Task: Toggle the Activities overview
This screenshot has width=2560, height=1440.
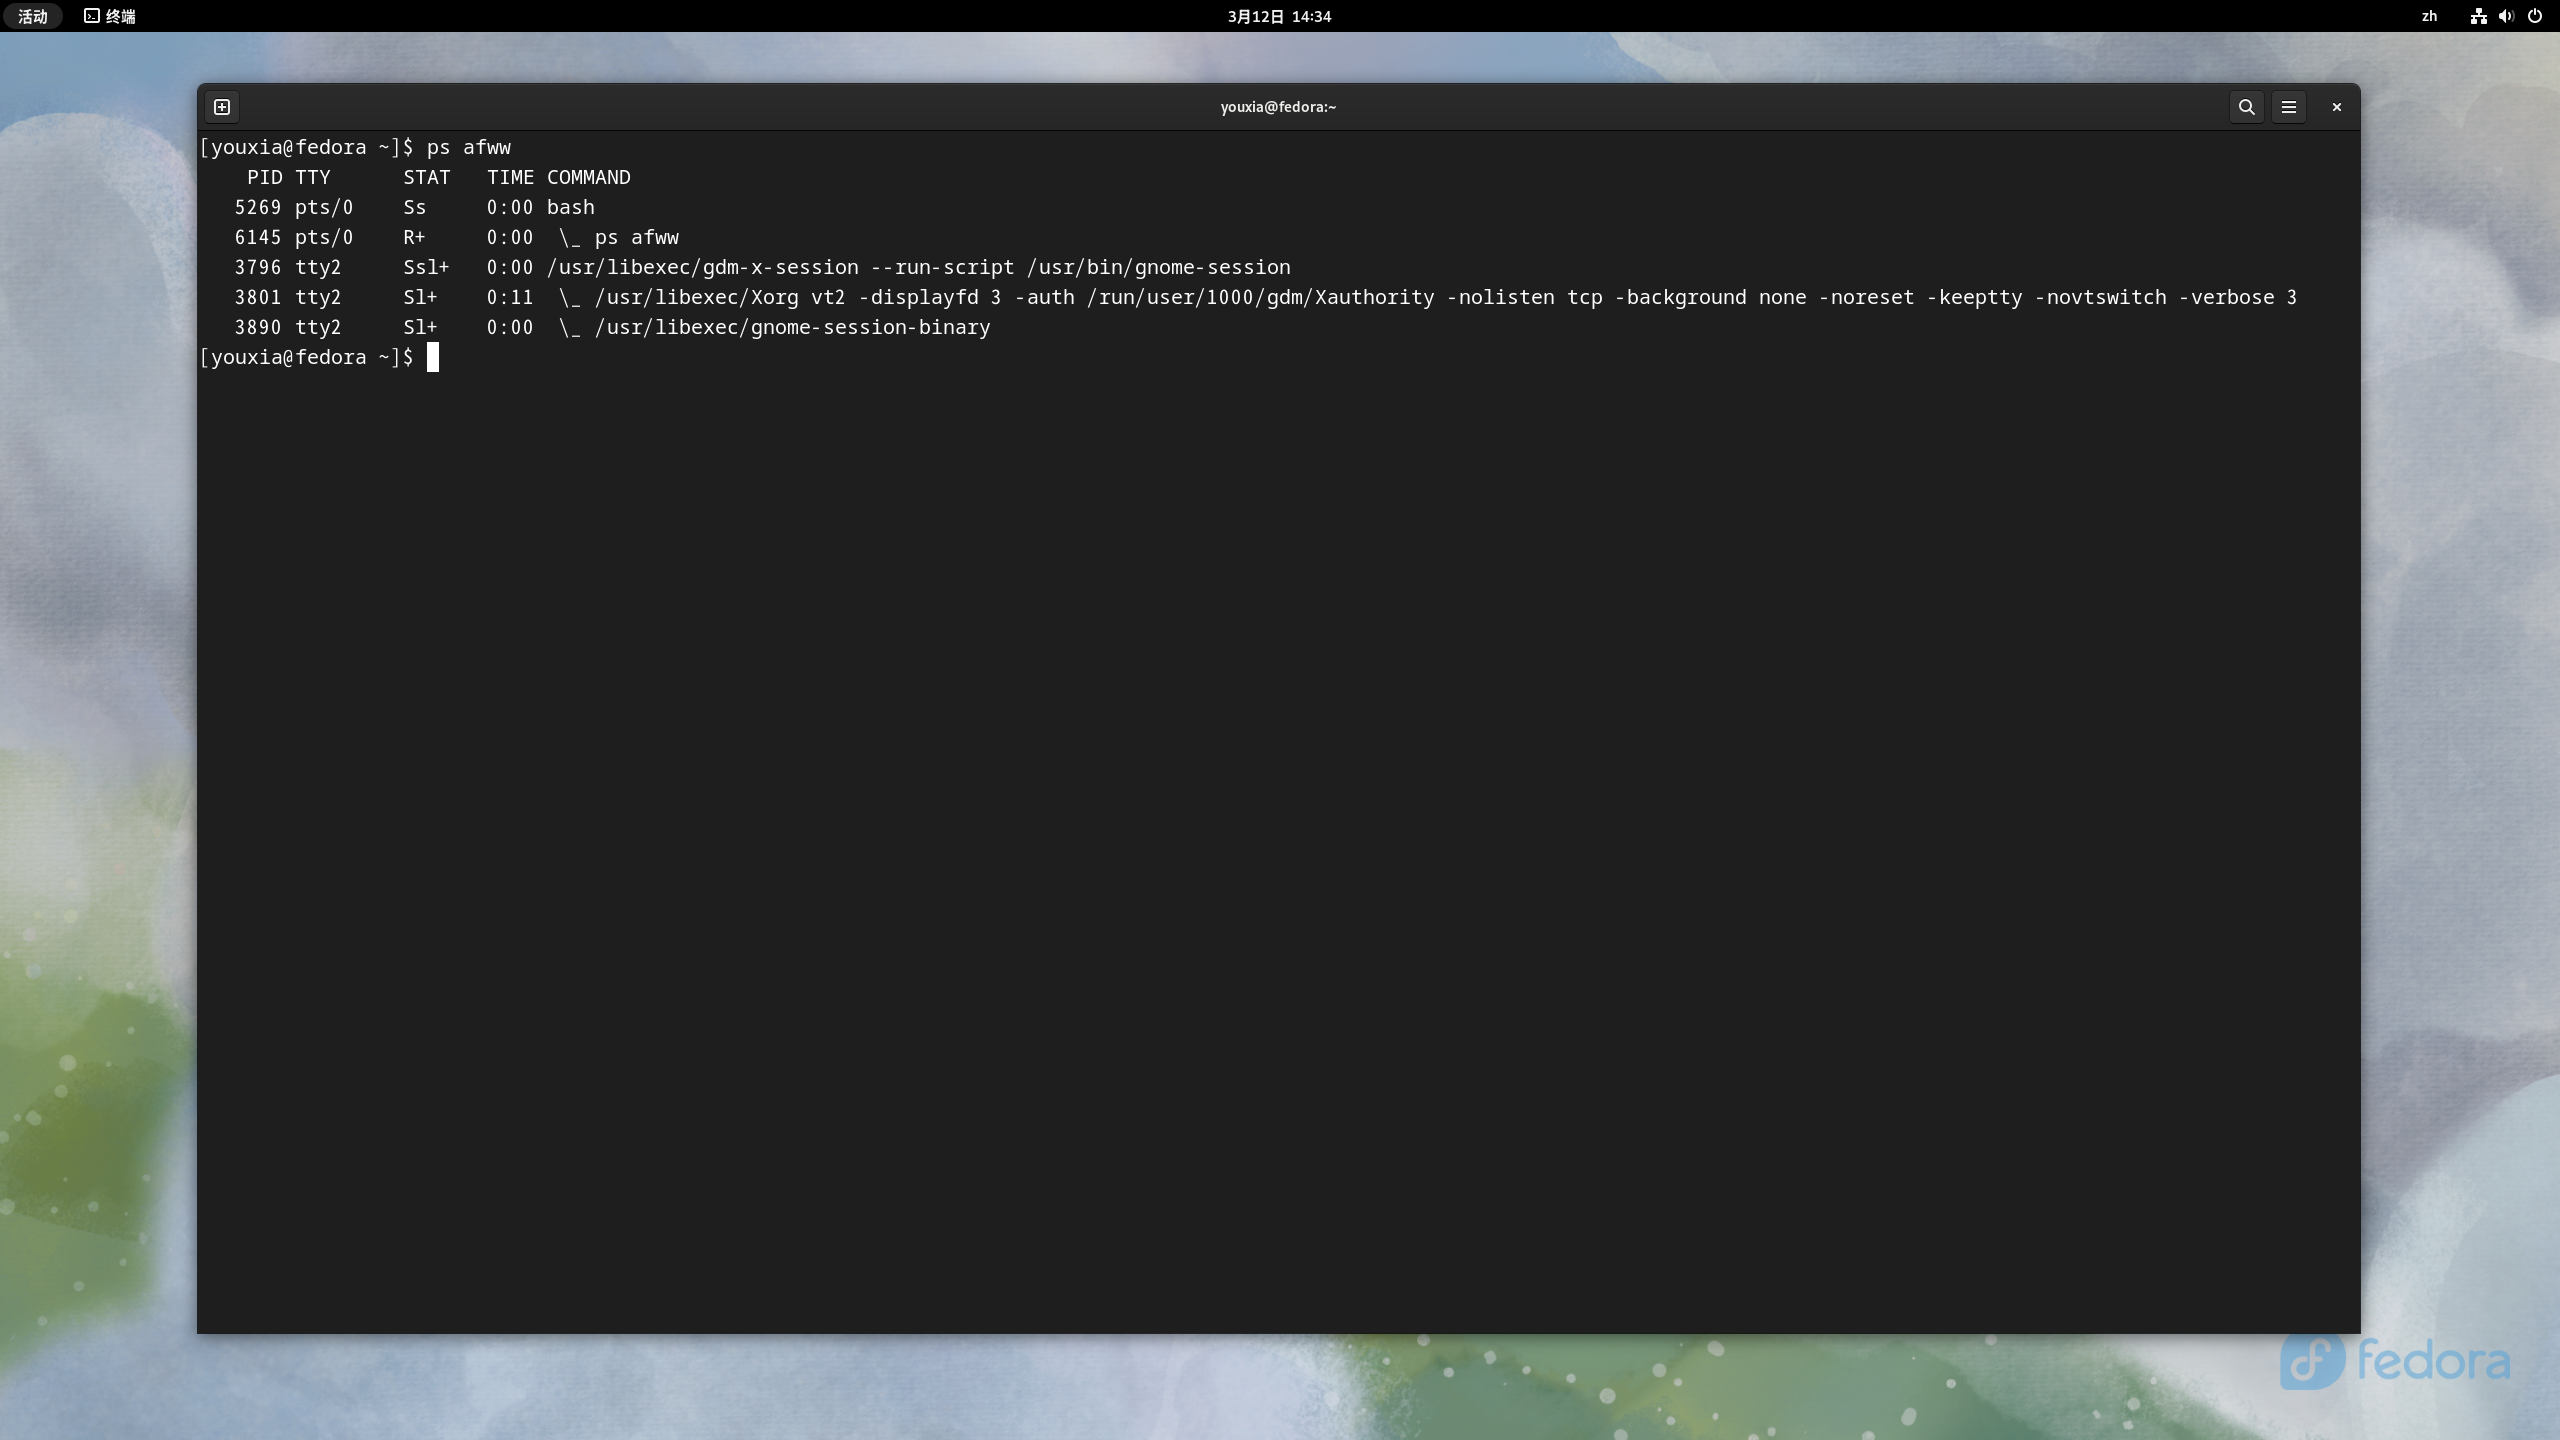Action: (33, 16)
